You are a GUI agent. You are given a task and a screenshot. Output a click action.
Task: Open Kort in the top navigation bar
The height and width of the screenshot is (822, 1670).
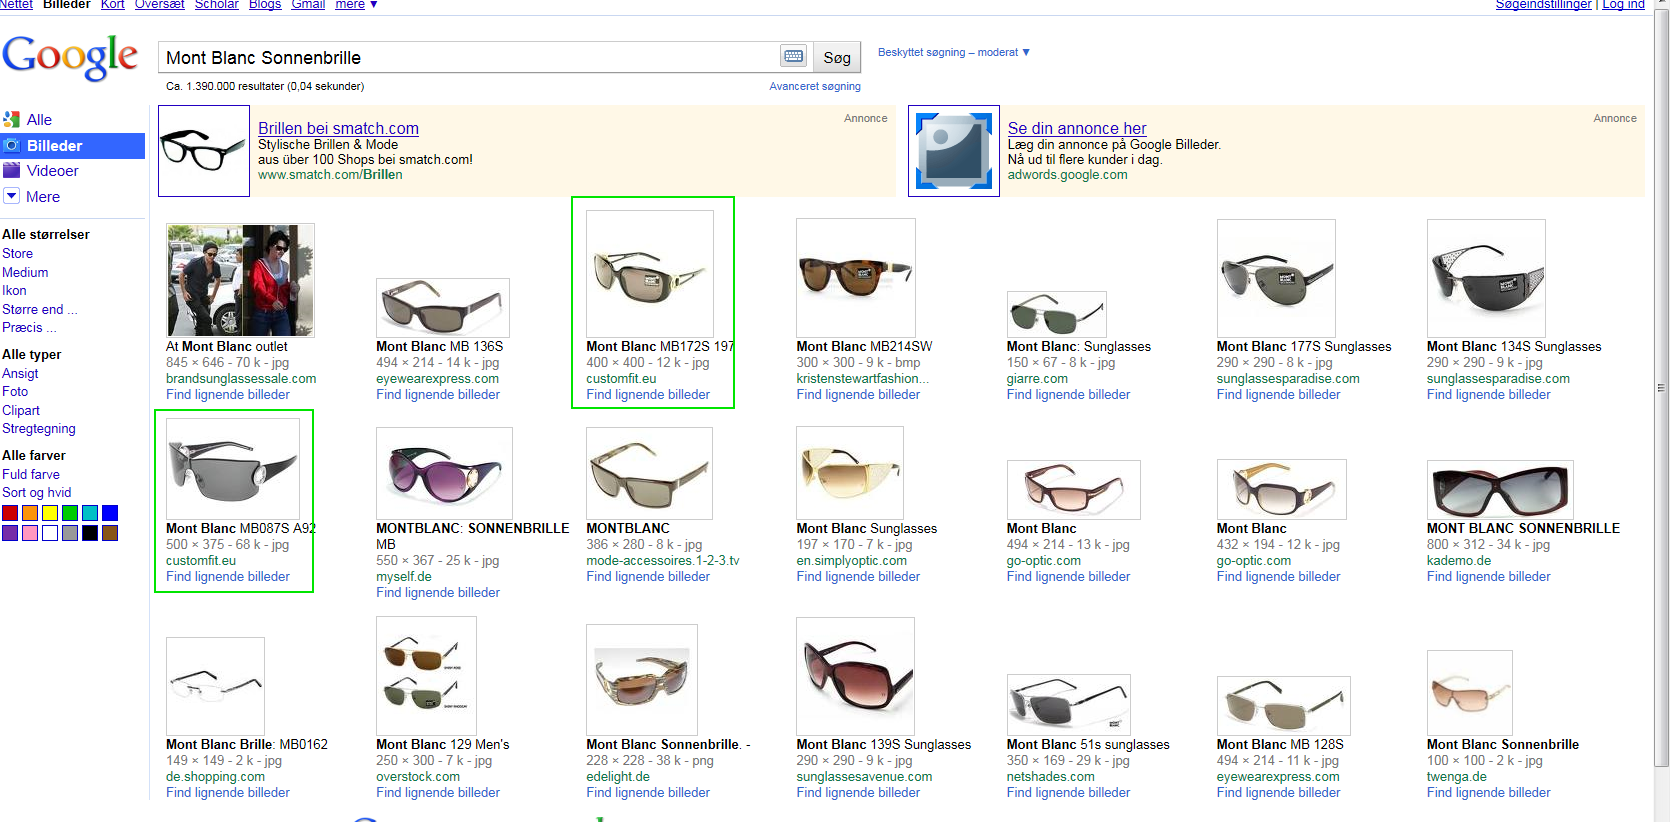pos(113,5)
